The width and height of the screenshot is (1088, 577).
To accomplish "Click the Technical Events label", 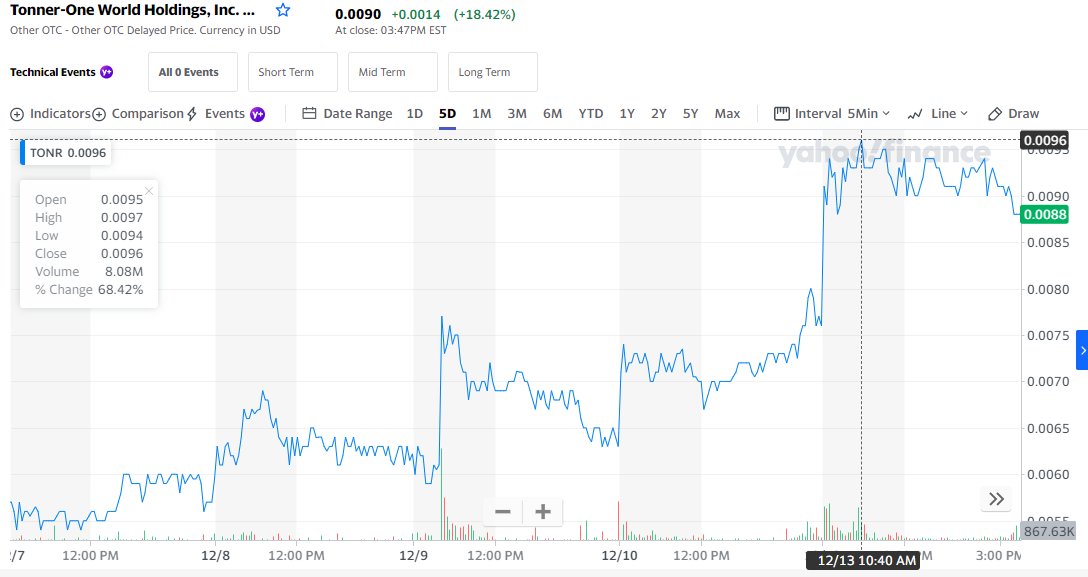I will coord(53,72).
